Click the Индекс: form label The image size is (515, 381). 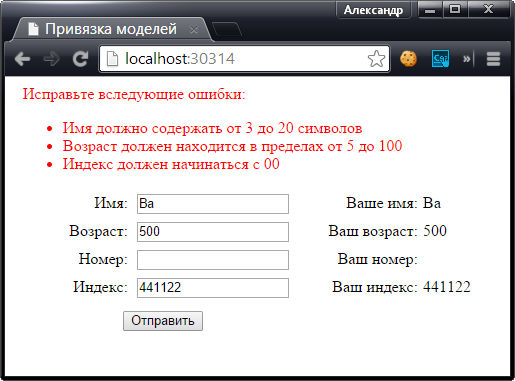point(100,287)
